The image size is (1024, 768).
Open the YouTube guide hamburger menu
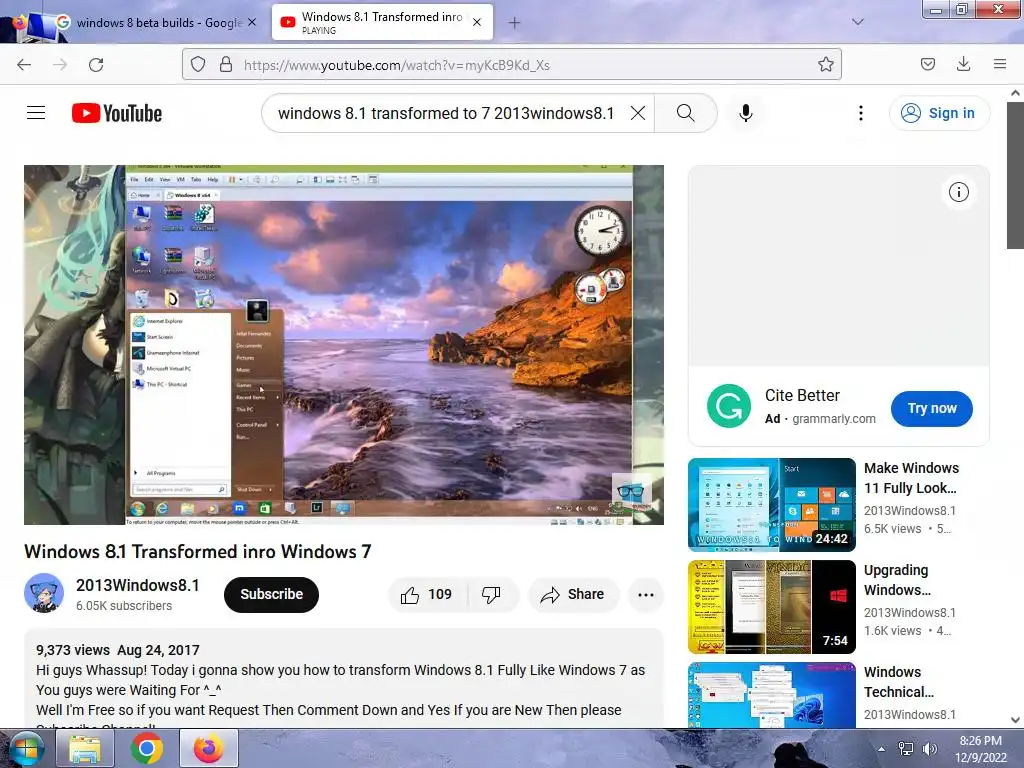pos(36,113)
